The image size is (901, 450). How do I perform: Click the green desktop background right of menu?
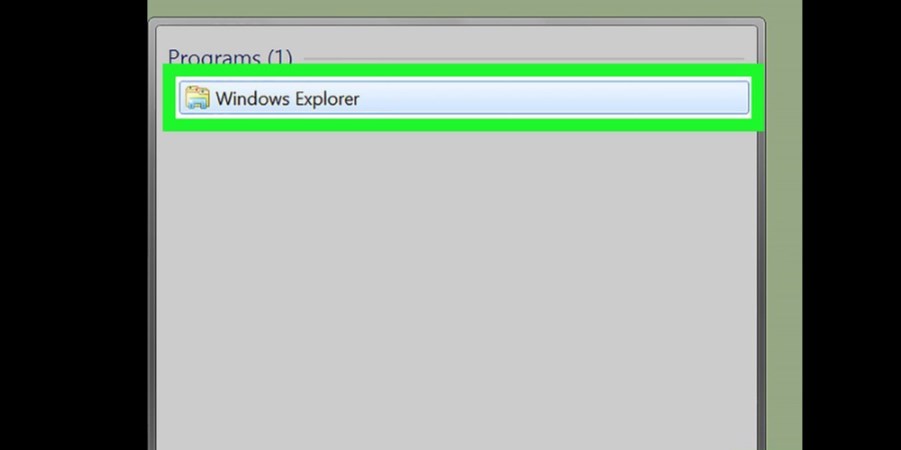coord(784,230)
